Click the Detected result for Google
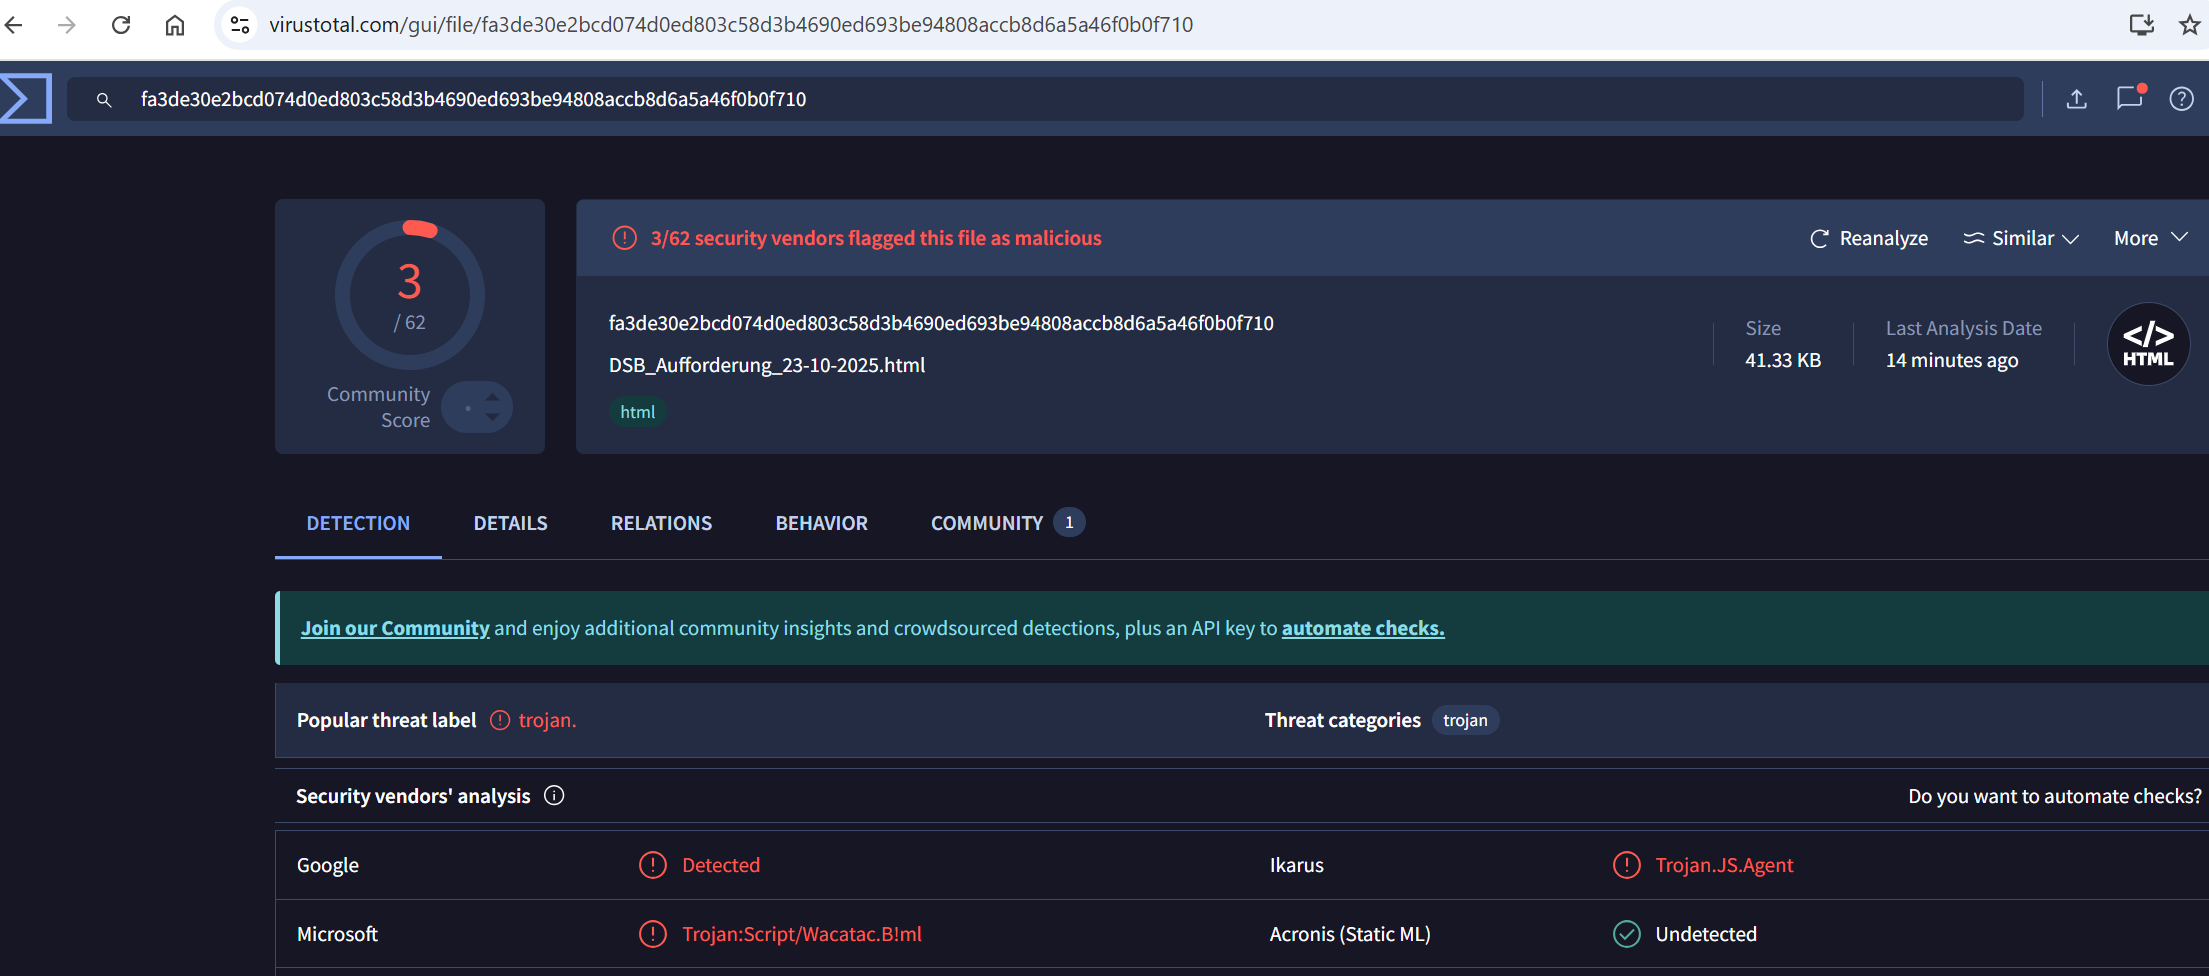This screenshot has height=976, width=2209. (x=721, y=865)
